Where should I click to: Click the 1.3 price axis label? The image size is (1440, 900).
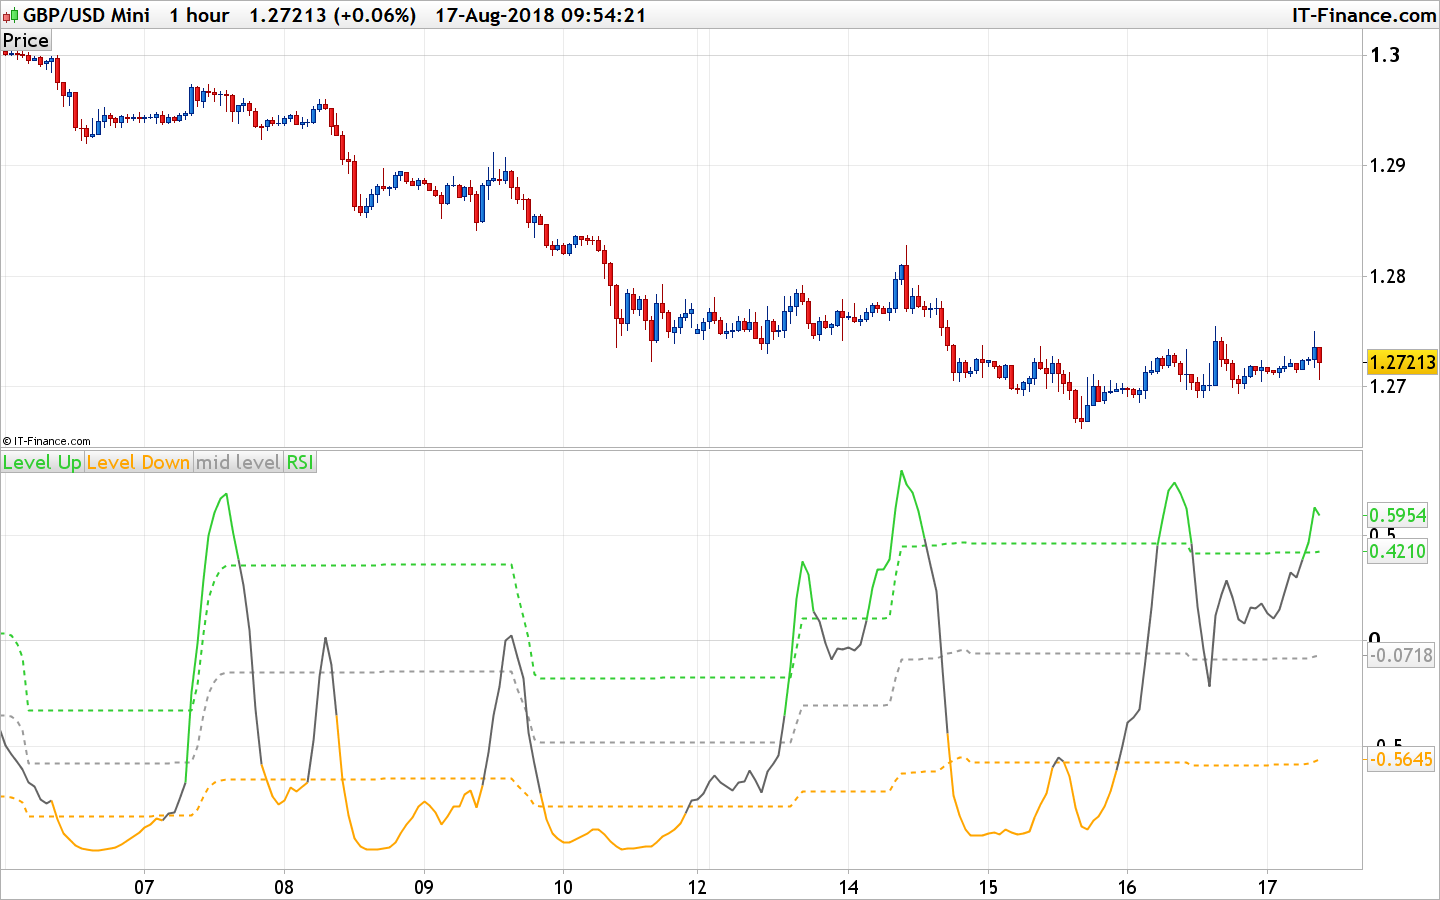tap(1385, 55)
